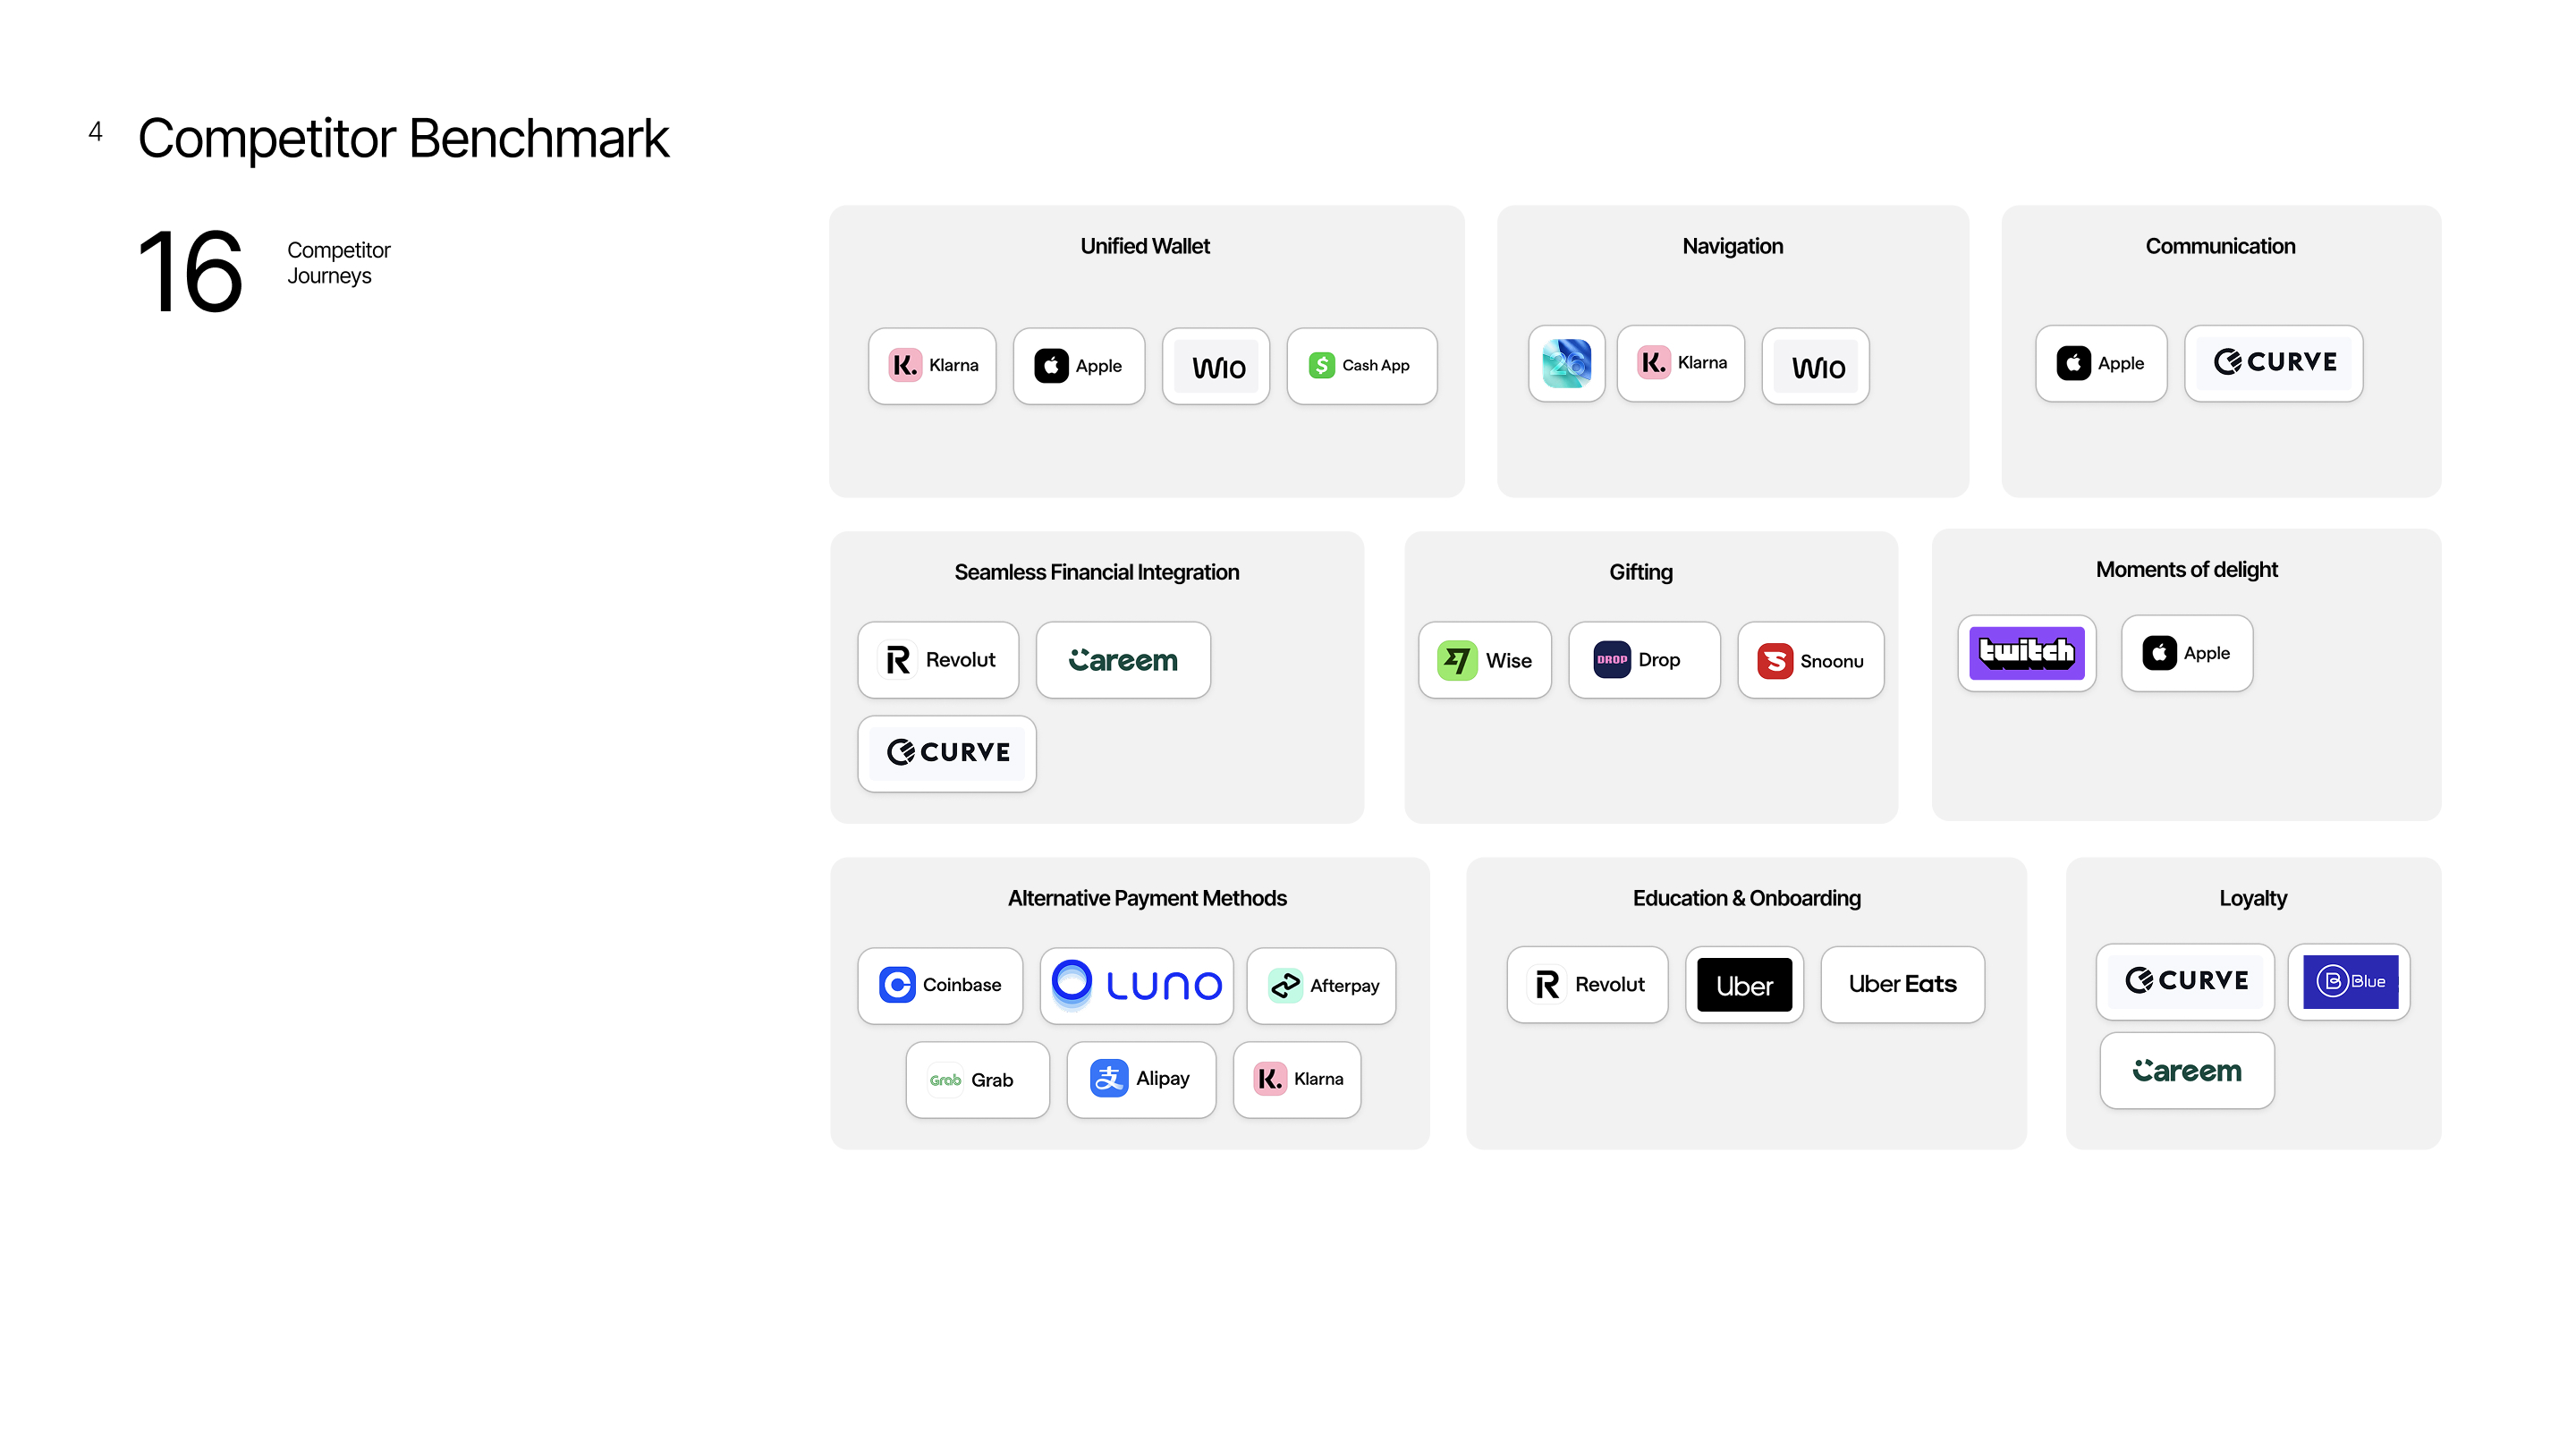Choose the Afterpay chip
Viewport: 2576px width, 1449px height.
[1322, 986]
